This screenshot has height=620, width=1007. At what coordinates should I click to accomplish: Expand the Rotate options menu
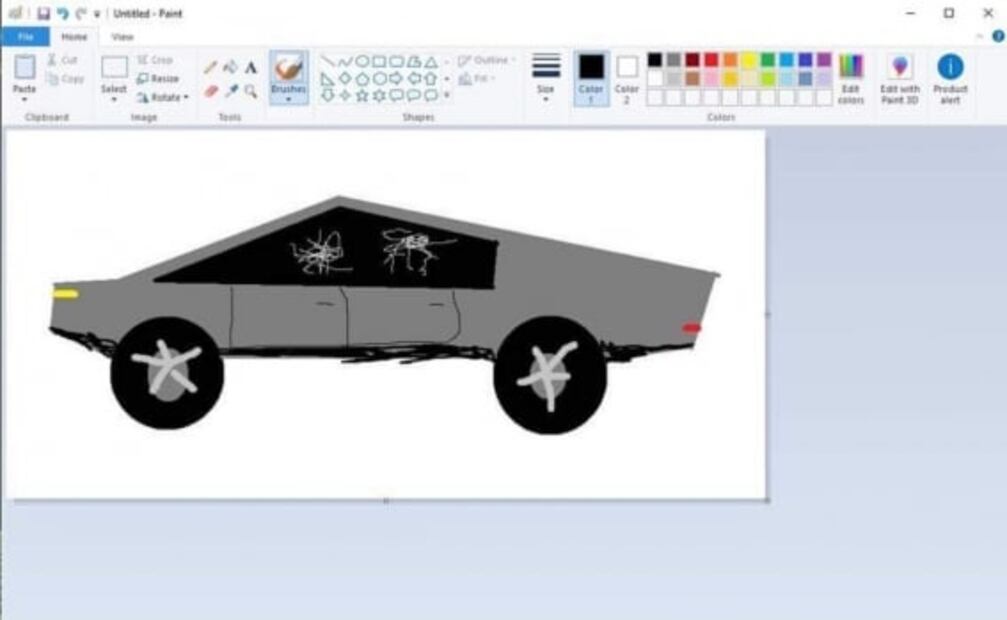[x=162, y=97]
